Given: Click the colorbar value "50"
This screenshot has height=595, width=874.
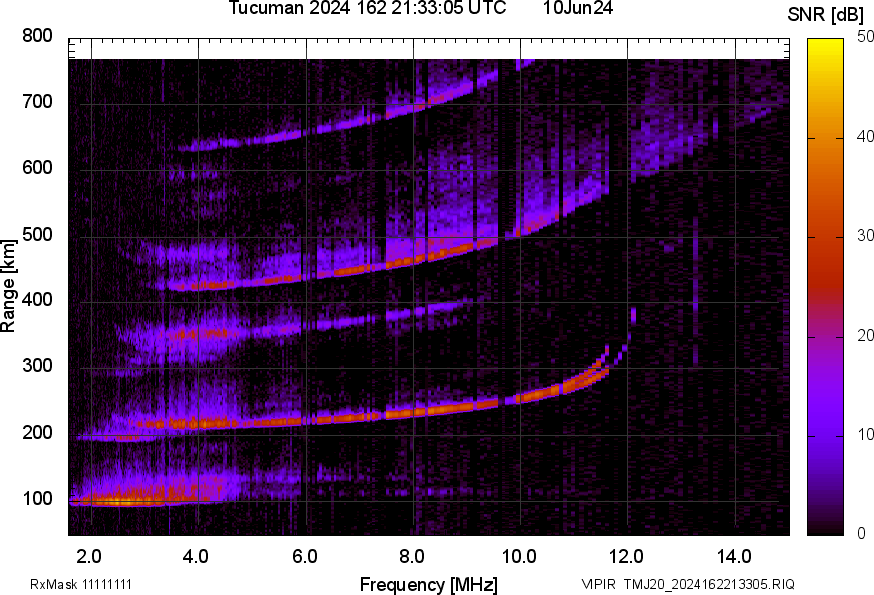Looking at the screenshot, I should (x=866, y=37).
